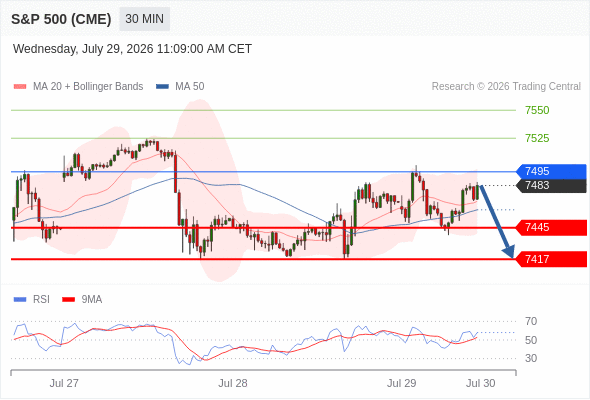Select the 7495 blue pivot price tag

[551, 172]
